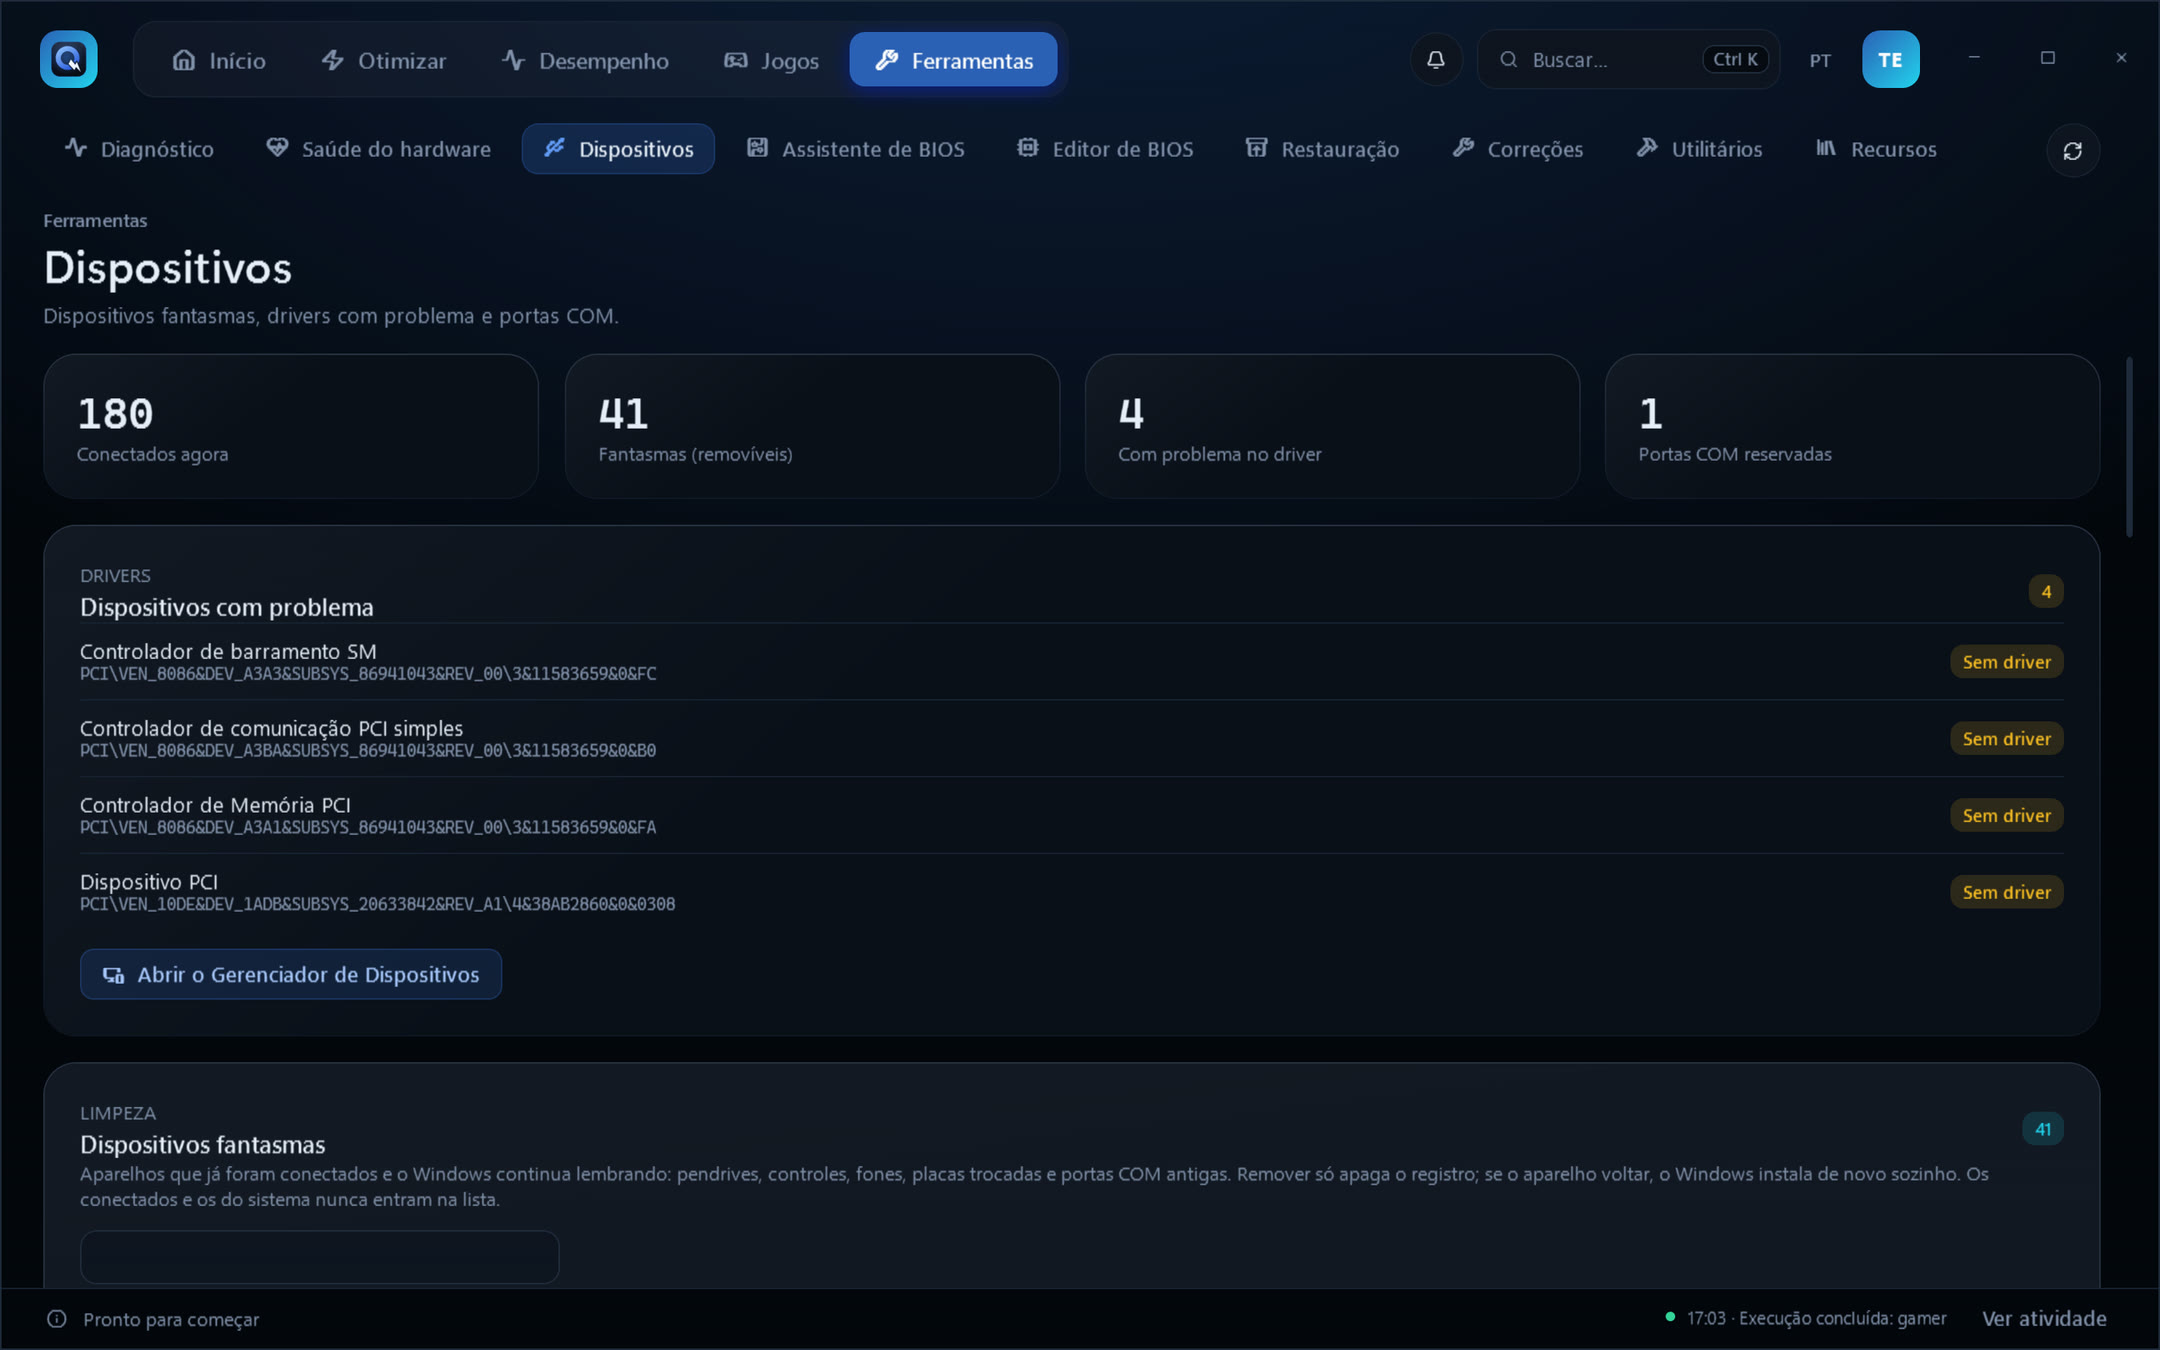This screenshot has height=1350, width=2160.
Task: Click the 41 Fantasmas (removíveis) card
Action: (x=812, y=426)
